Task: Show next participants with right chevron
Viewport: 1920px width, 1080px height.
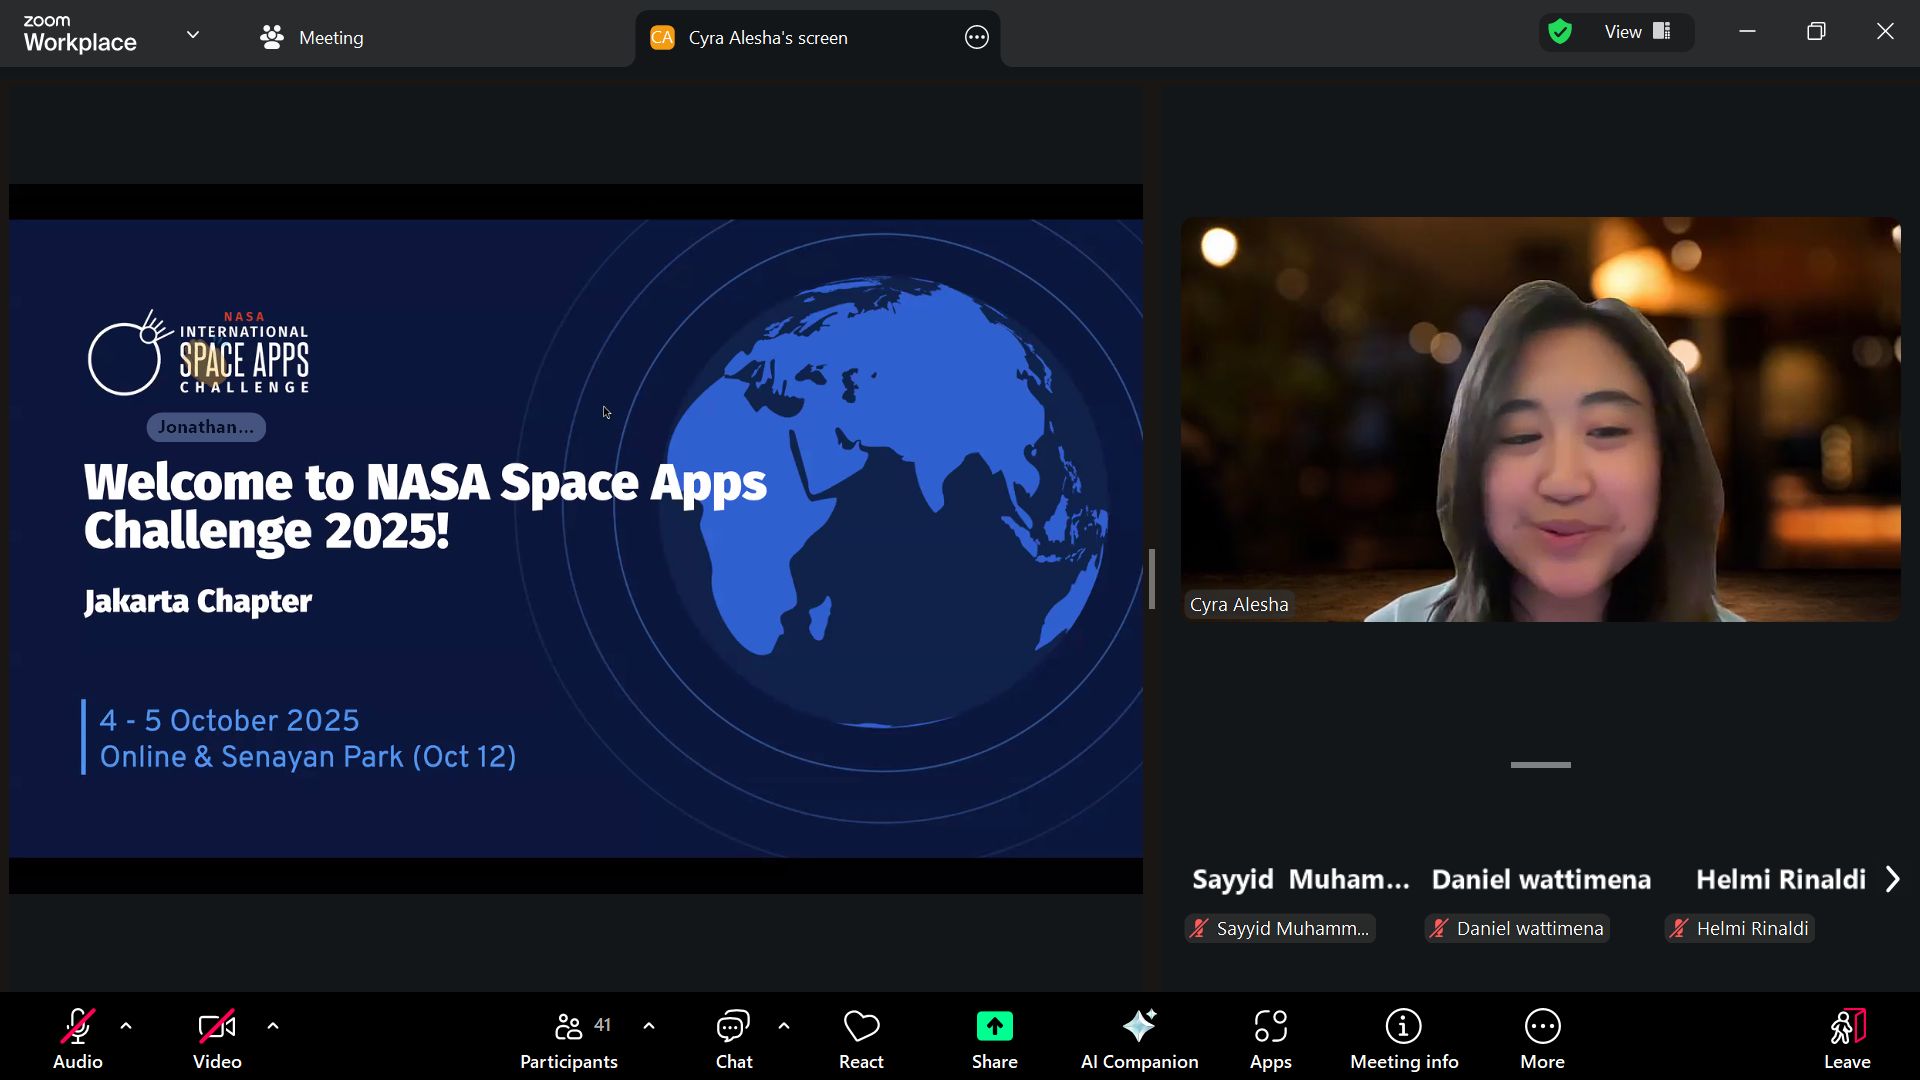Action: click(1892, 879)
